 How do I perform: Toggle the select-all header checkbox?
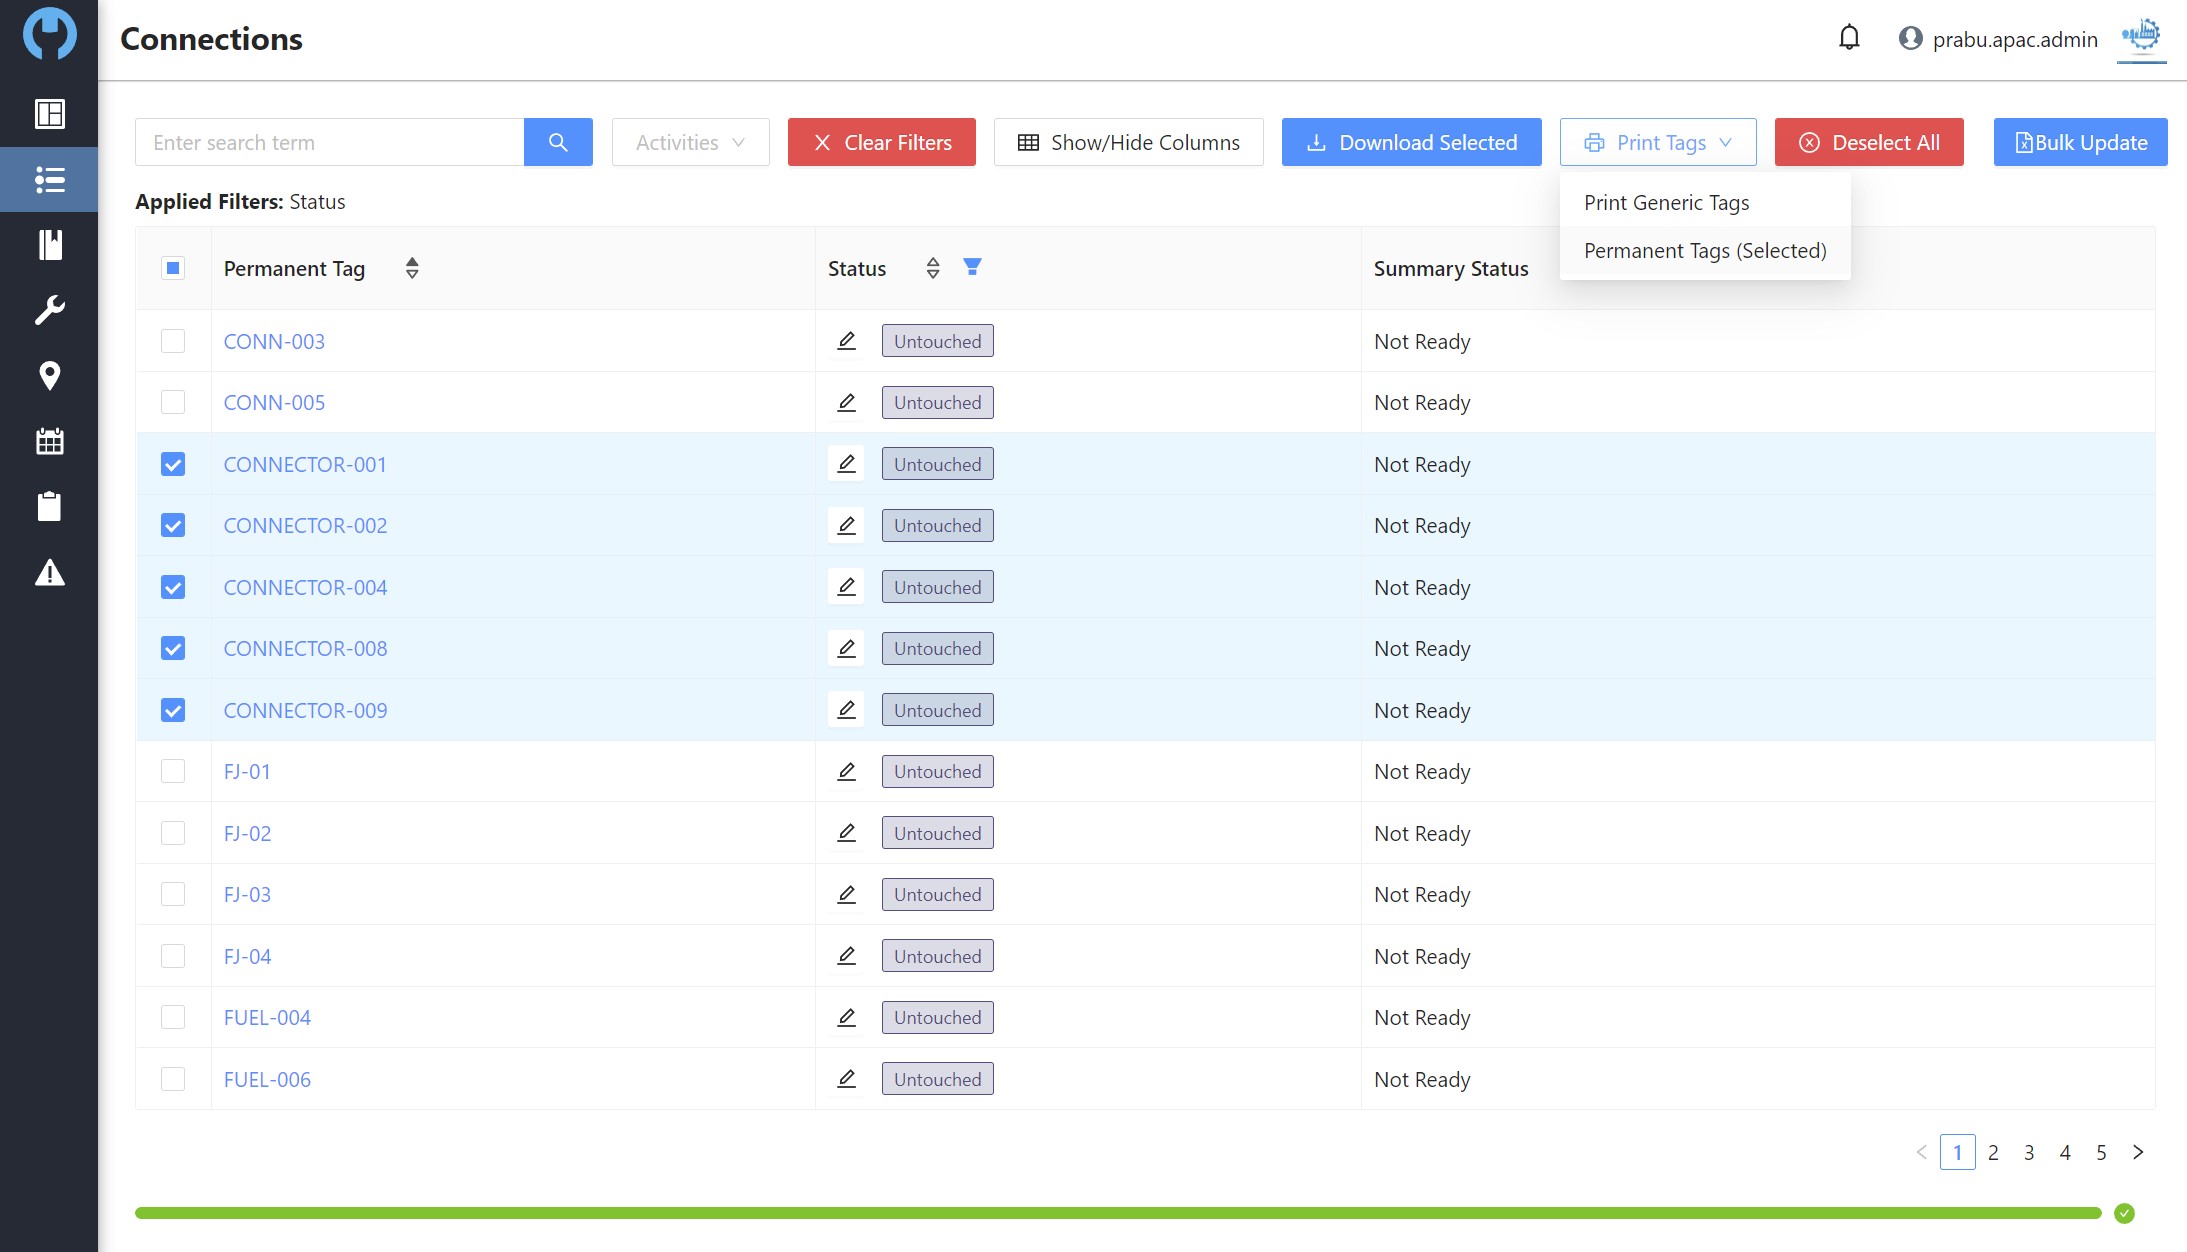point(173,268)
